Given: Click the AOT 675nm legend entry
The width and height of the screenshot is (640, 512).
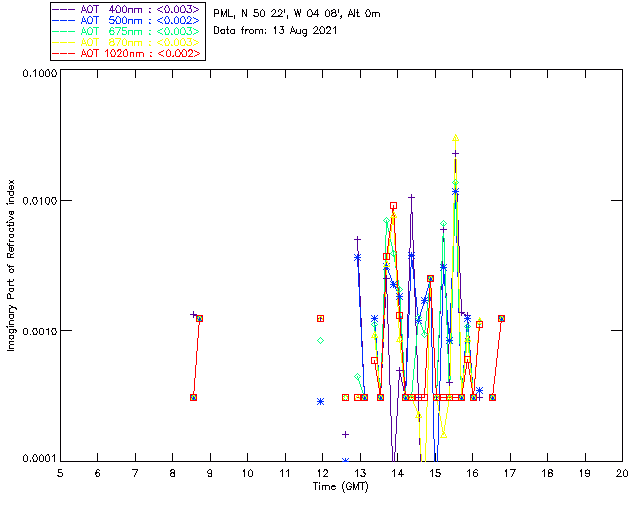Looking at the screenshot, I should click(x=126, y=31).
